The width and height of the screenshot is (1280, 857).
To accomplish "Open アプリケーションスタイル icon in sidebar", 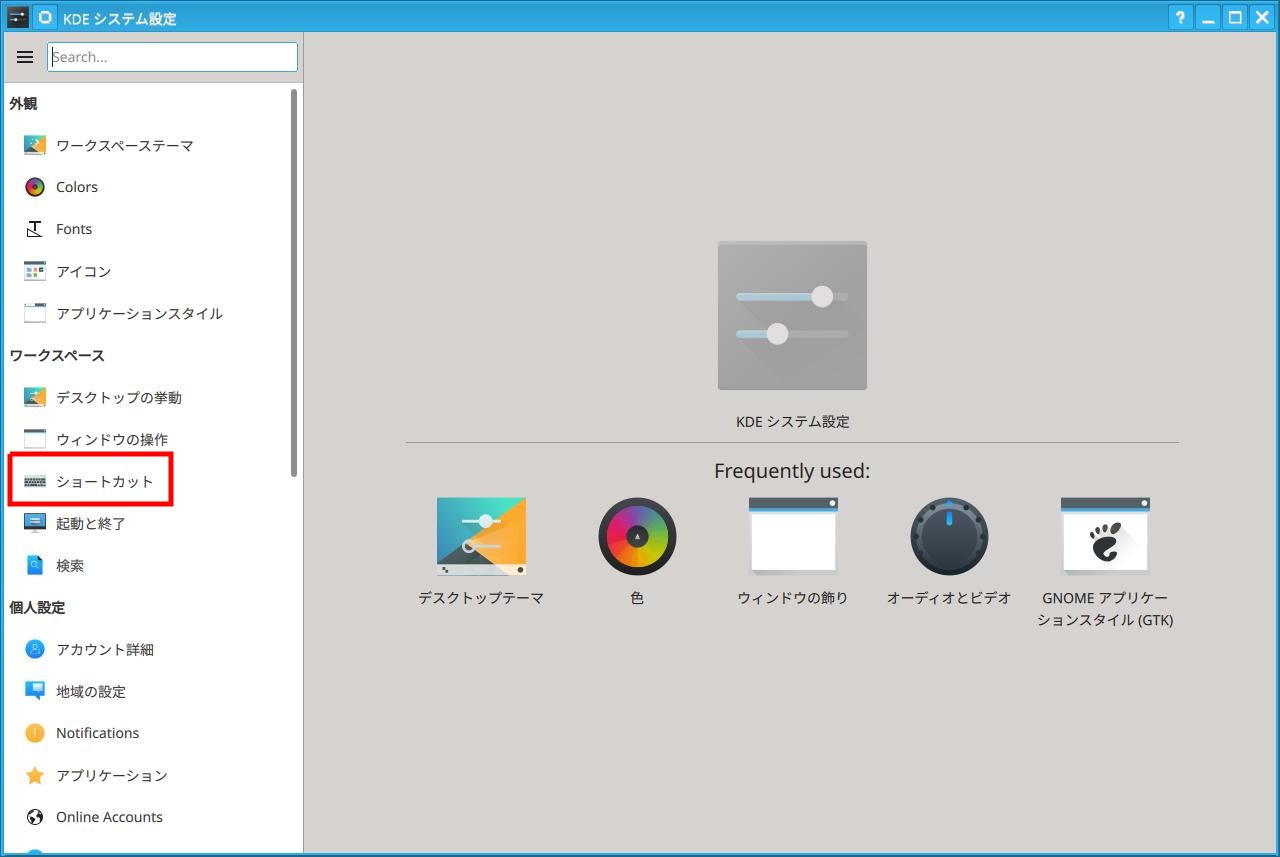I will click(35, 313).
